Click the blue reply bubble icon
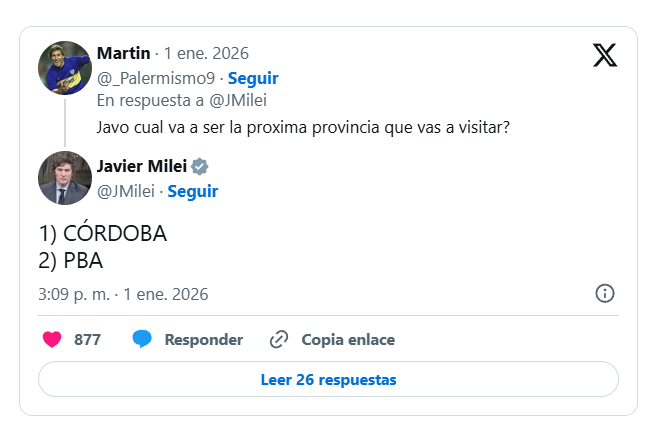This screenshot has width=660, height=430. tap(142, 339)
